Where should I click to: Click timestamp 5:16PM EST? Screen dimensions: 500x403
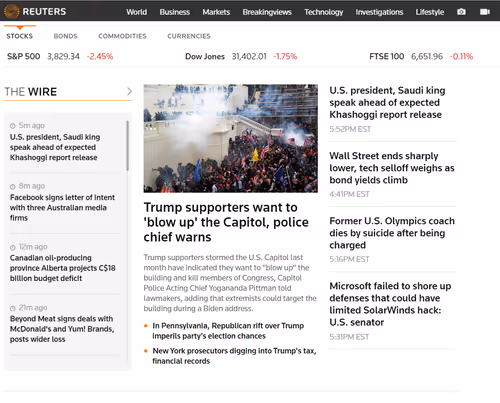pos(349,259)
